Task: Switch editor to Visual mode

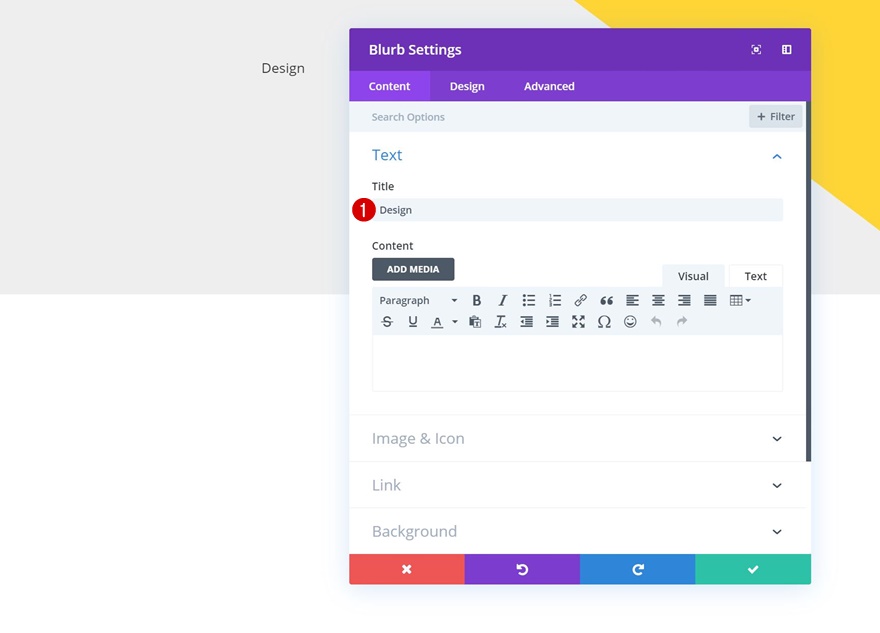Action: coord(693,276)
